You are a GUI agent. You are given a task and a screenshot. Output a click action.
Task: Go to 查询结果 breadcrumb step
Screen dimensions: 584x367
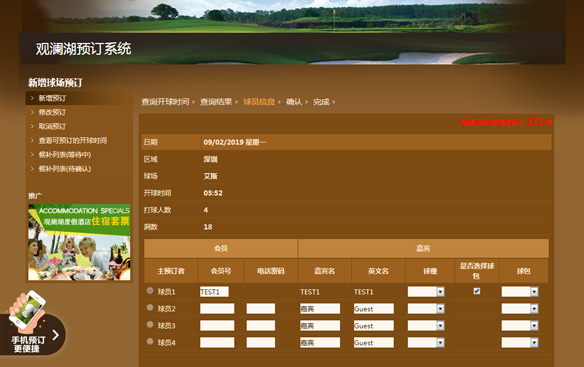(216, 102)
